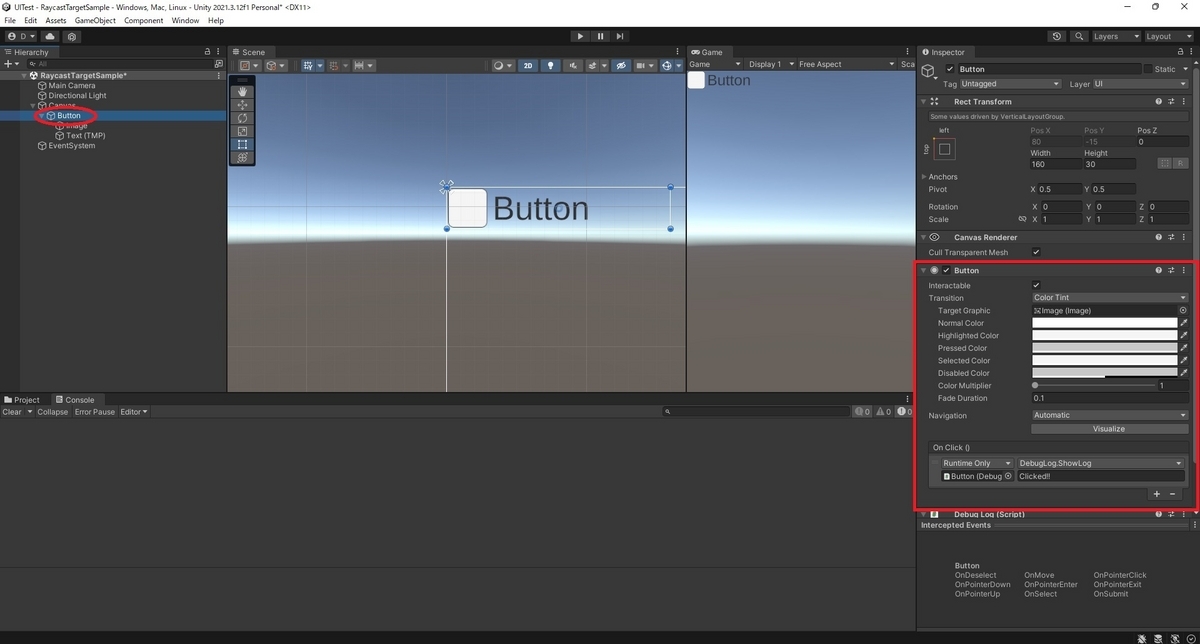Image resolution: width=1200 pixels, height=644 pixels.
Task: Open the Console Editor dropdown
Action: point(134,412)
